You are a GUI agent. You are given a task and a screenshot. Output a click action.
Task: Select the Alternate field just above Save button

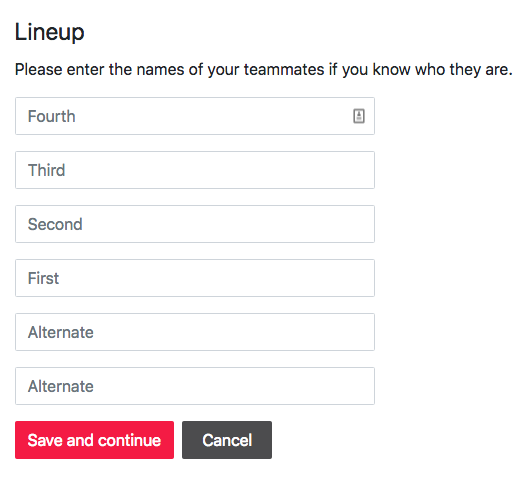(x=195, y=386)
